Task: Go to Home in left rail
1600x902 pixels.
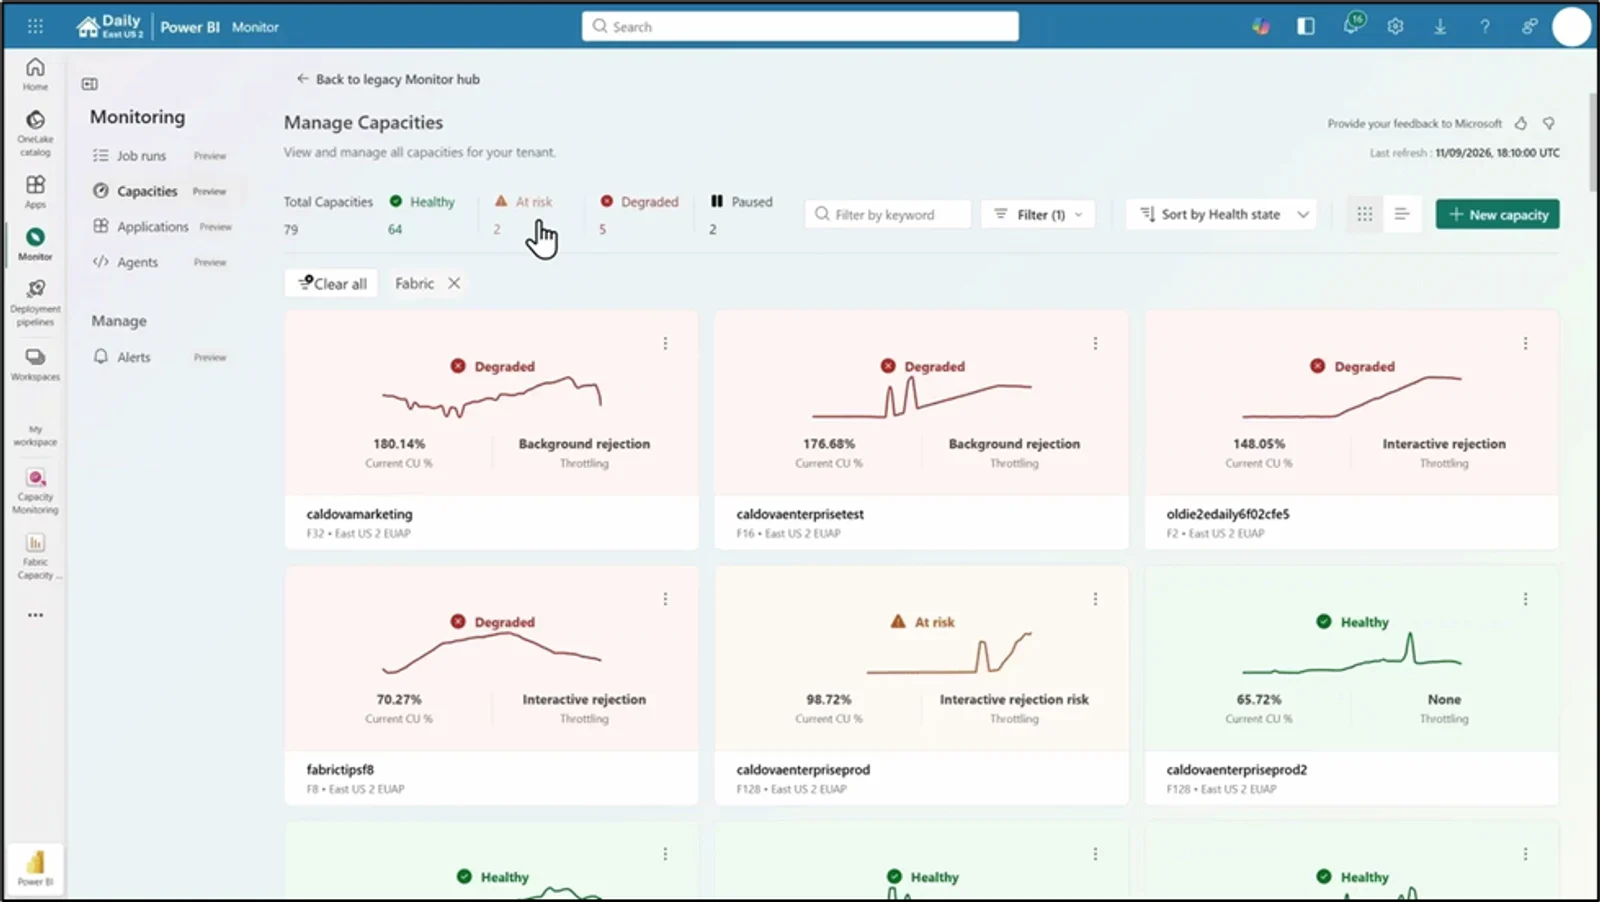Action: [x=35, y=74]
